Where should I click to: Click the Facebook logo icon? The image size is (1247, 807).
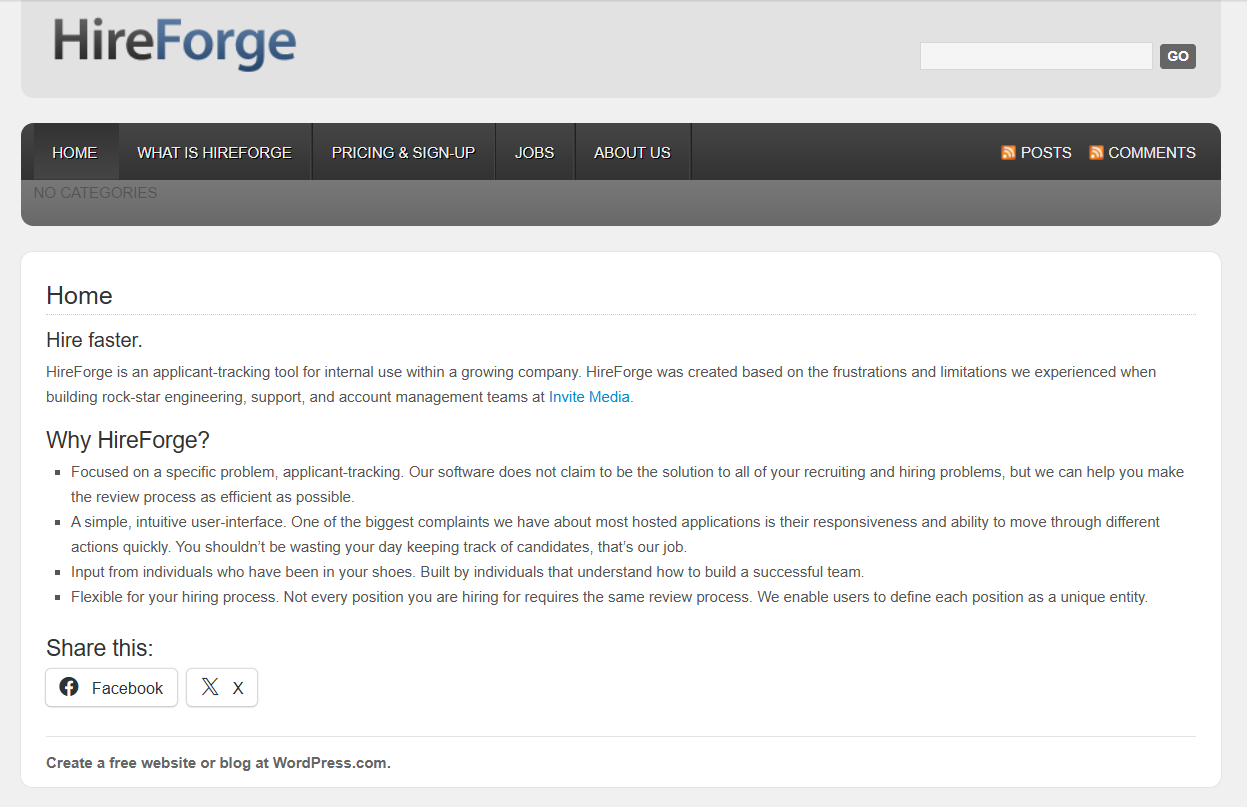(69, 687)
